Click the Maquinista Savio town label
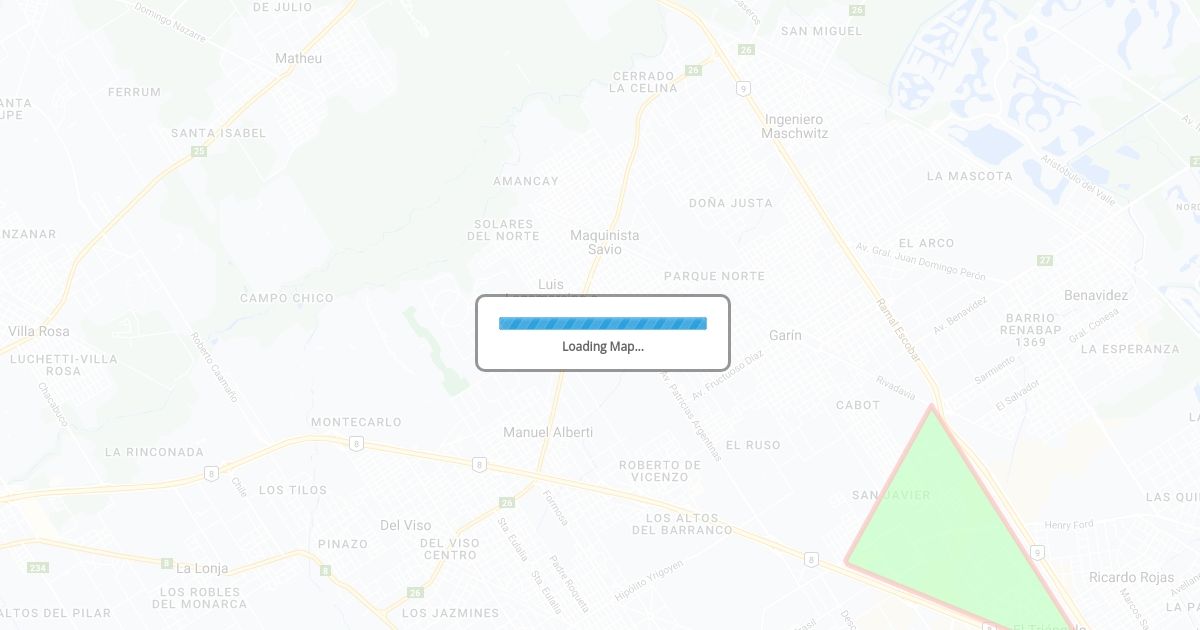The image size is (1200, 630). [605, 242]
